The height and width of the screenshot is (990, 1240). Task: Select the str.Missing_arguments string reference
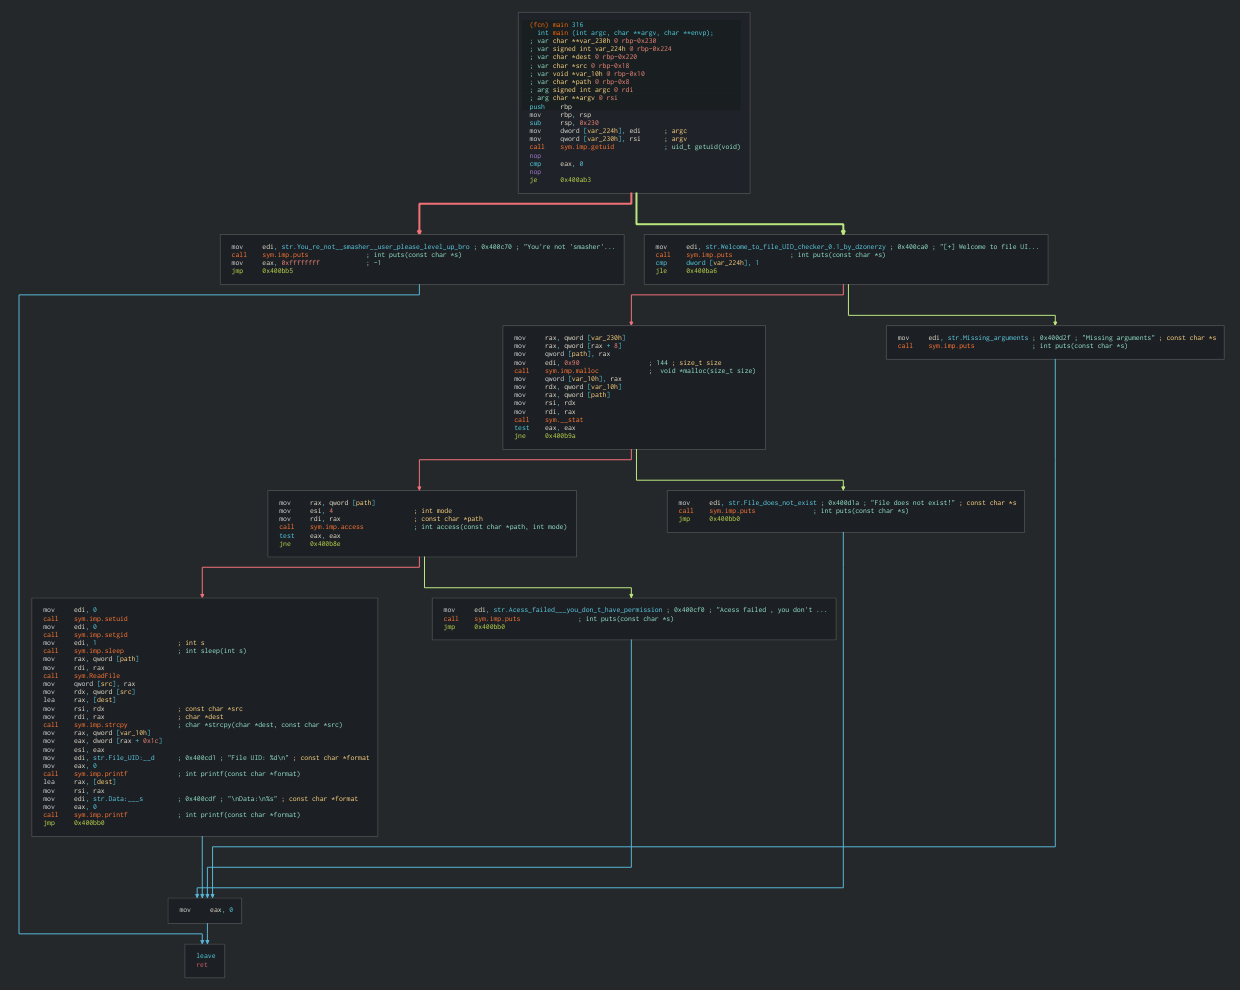click(x=987, y=338)
